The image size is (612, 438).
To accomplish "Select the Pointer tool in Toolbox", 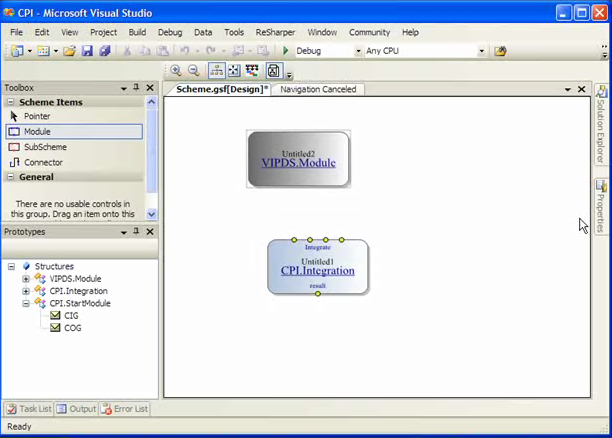I will click(x=36, y=116).
